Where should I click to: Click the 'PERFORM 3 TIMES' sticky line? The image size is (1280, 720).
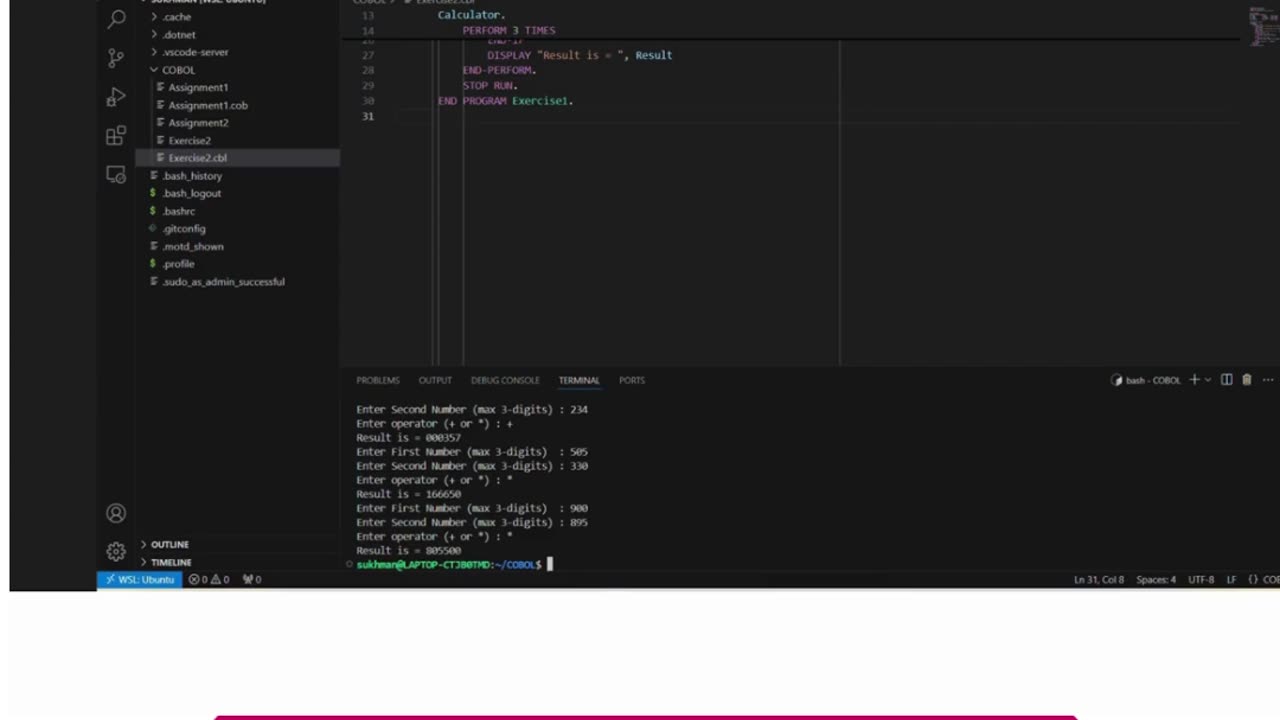[x=508, y=31]
